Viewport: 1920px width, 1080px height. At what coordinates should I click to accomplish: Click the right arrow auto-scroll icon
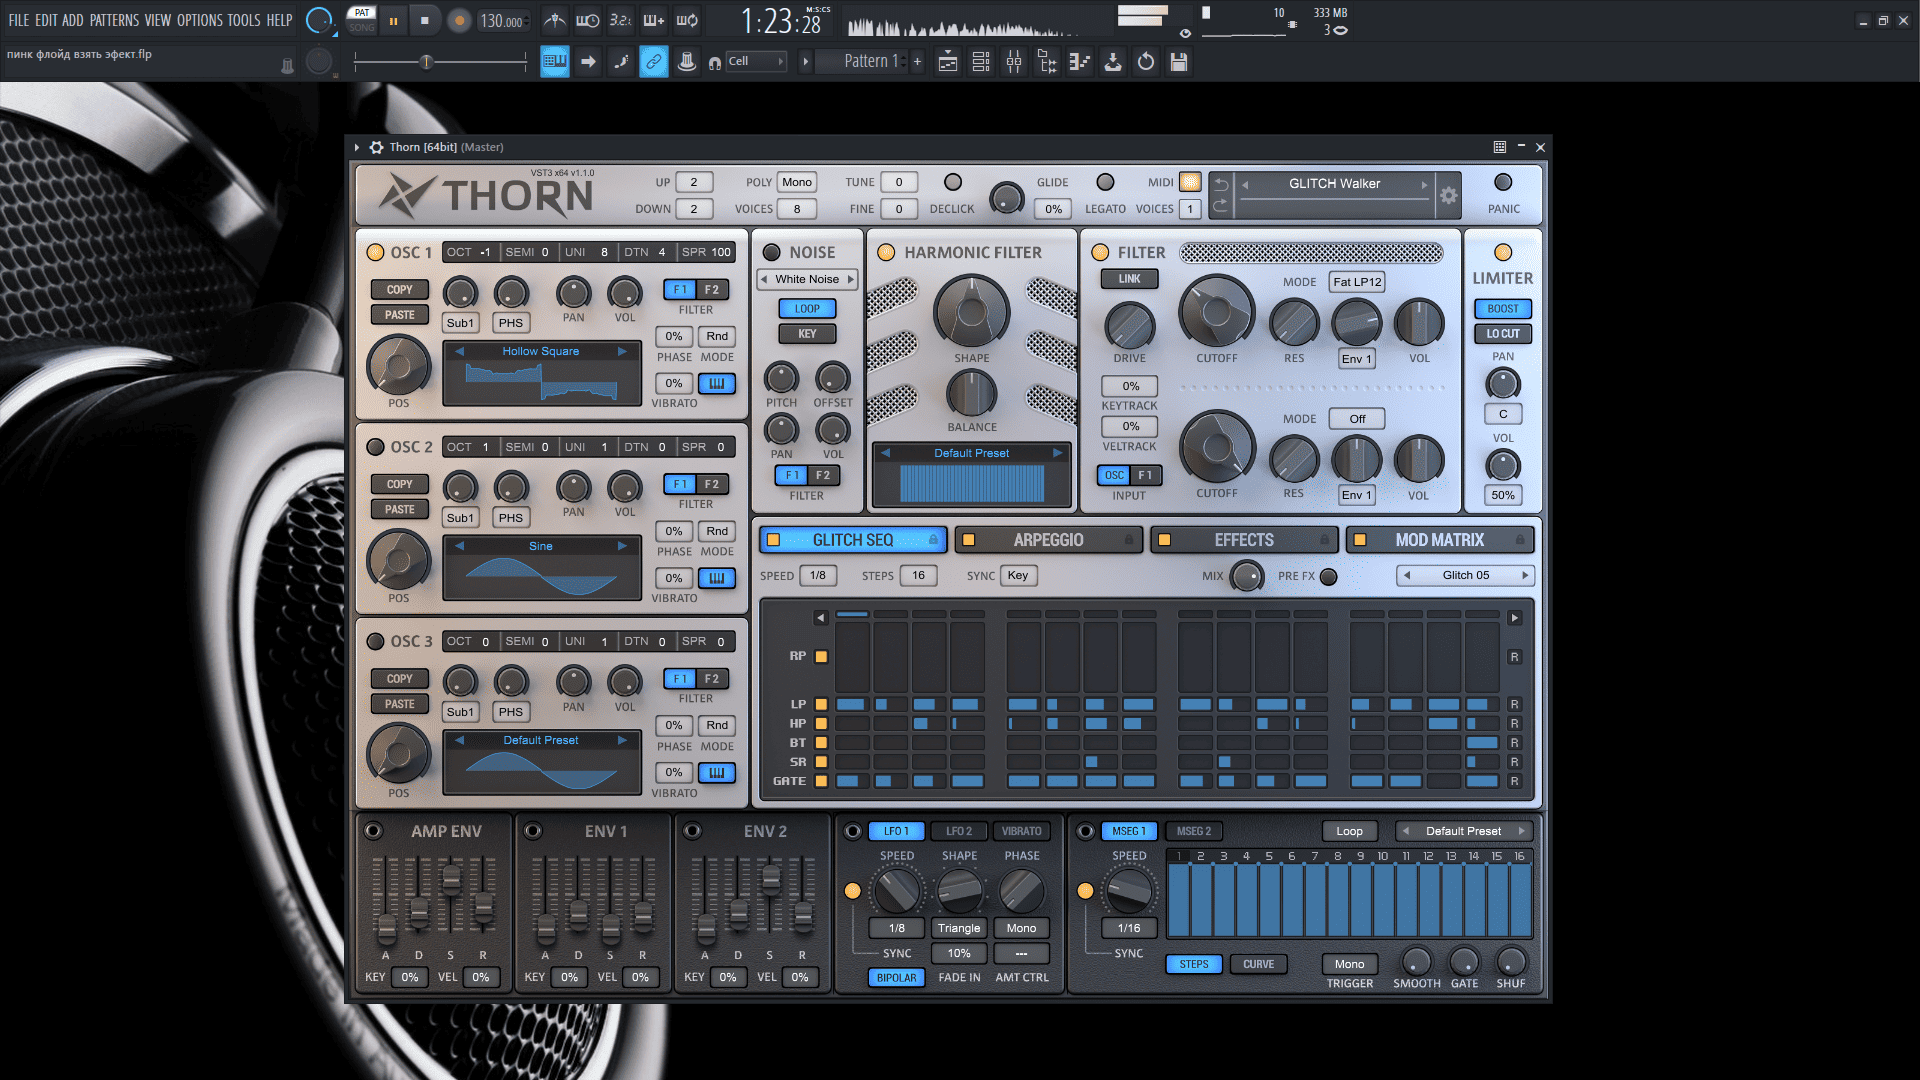[588, 62]
